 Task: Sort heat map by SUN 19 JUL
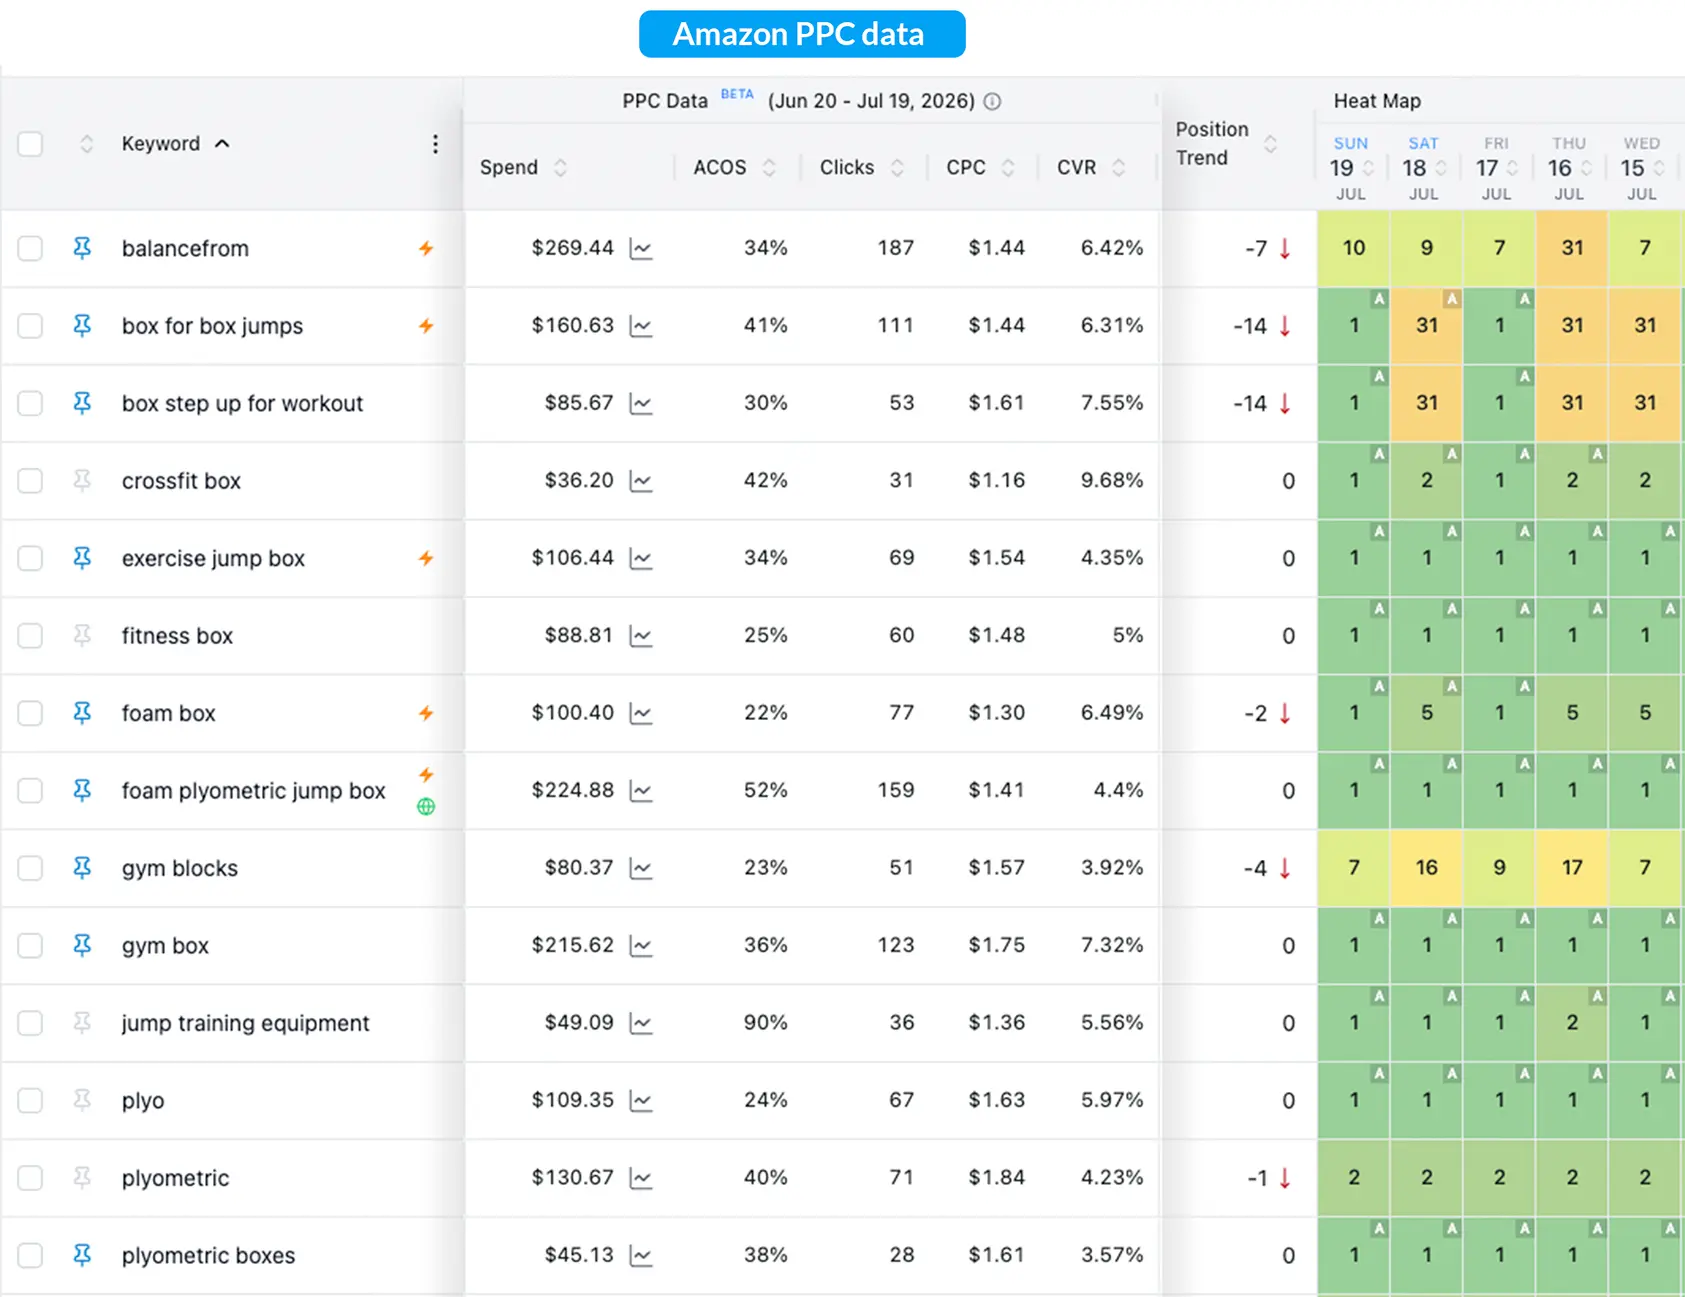click(x=1368, y=168)
